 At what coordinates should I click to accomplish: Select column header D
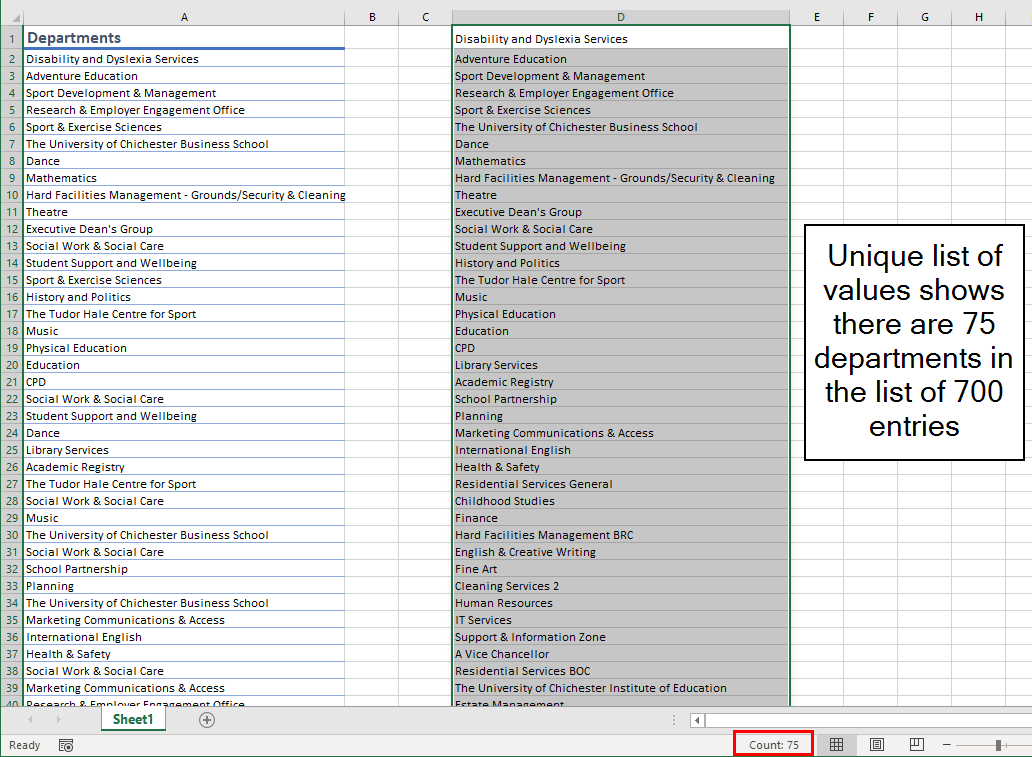coord(620,17)
